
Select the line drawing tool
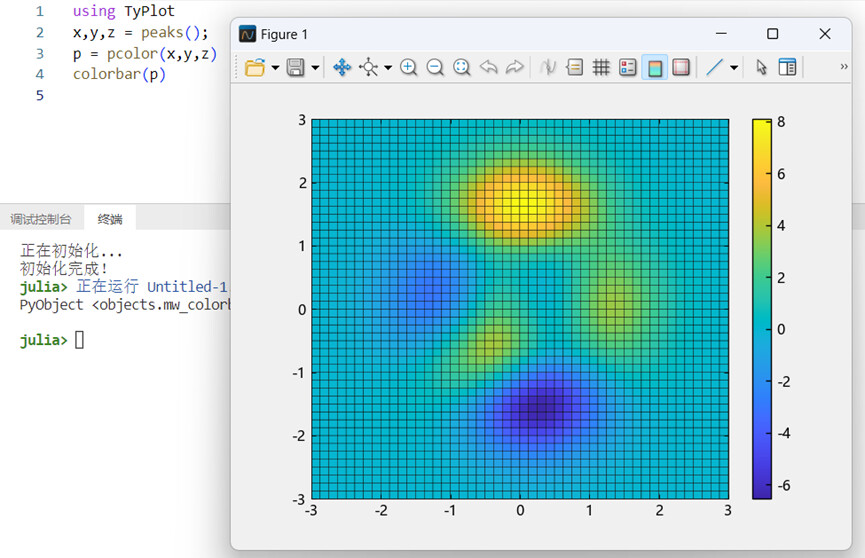pos(714,67)
